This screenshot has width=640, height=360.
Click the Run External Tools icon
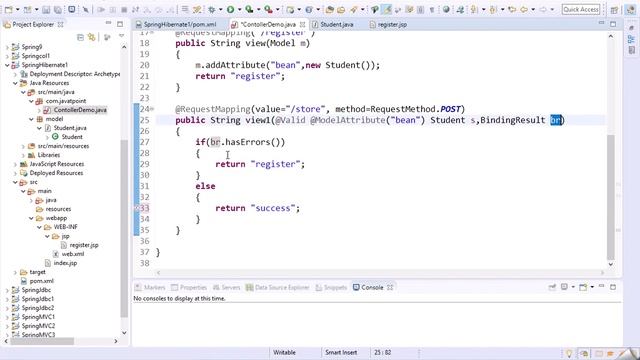[268, 9]
